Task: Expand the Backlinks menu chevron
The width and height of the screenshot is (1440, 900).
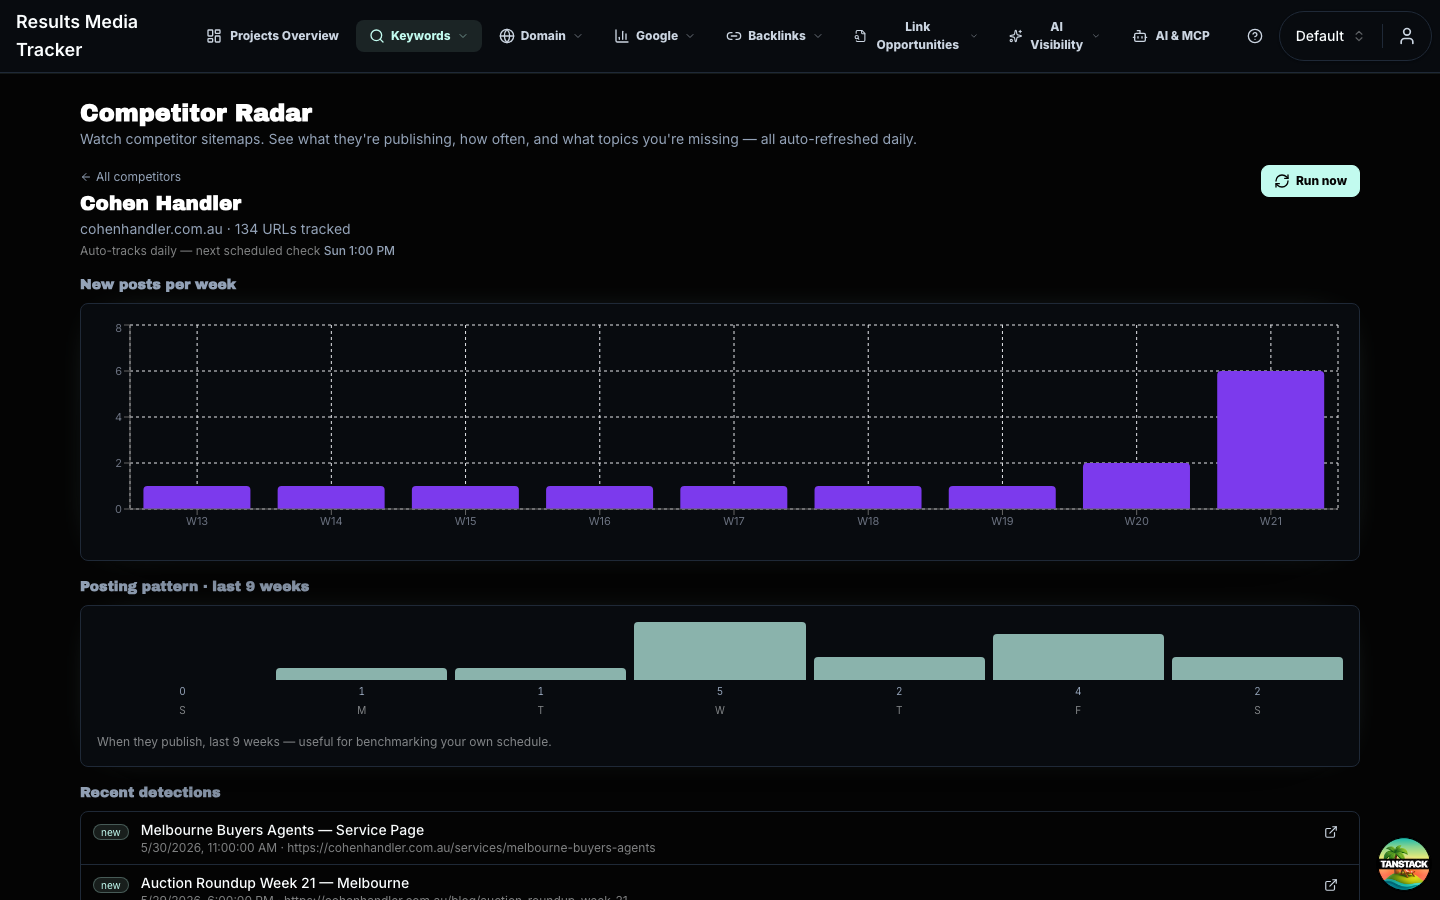Action: coord(818,36)
